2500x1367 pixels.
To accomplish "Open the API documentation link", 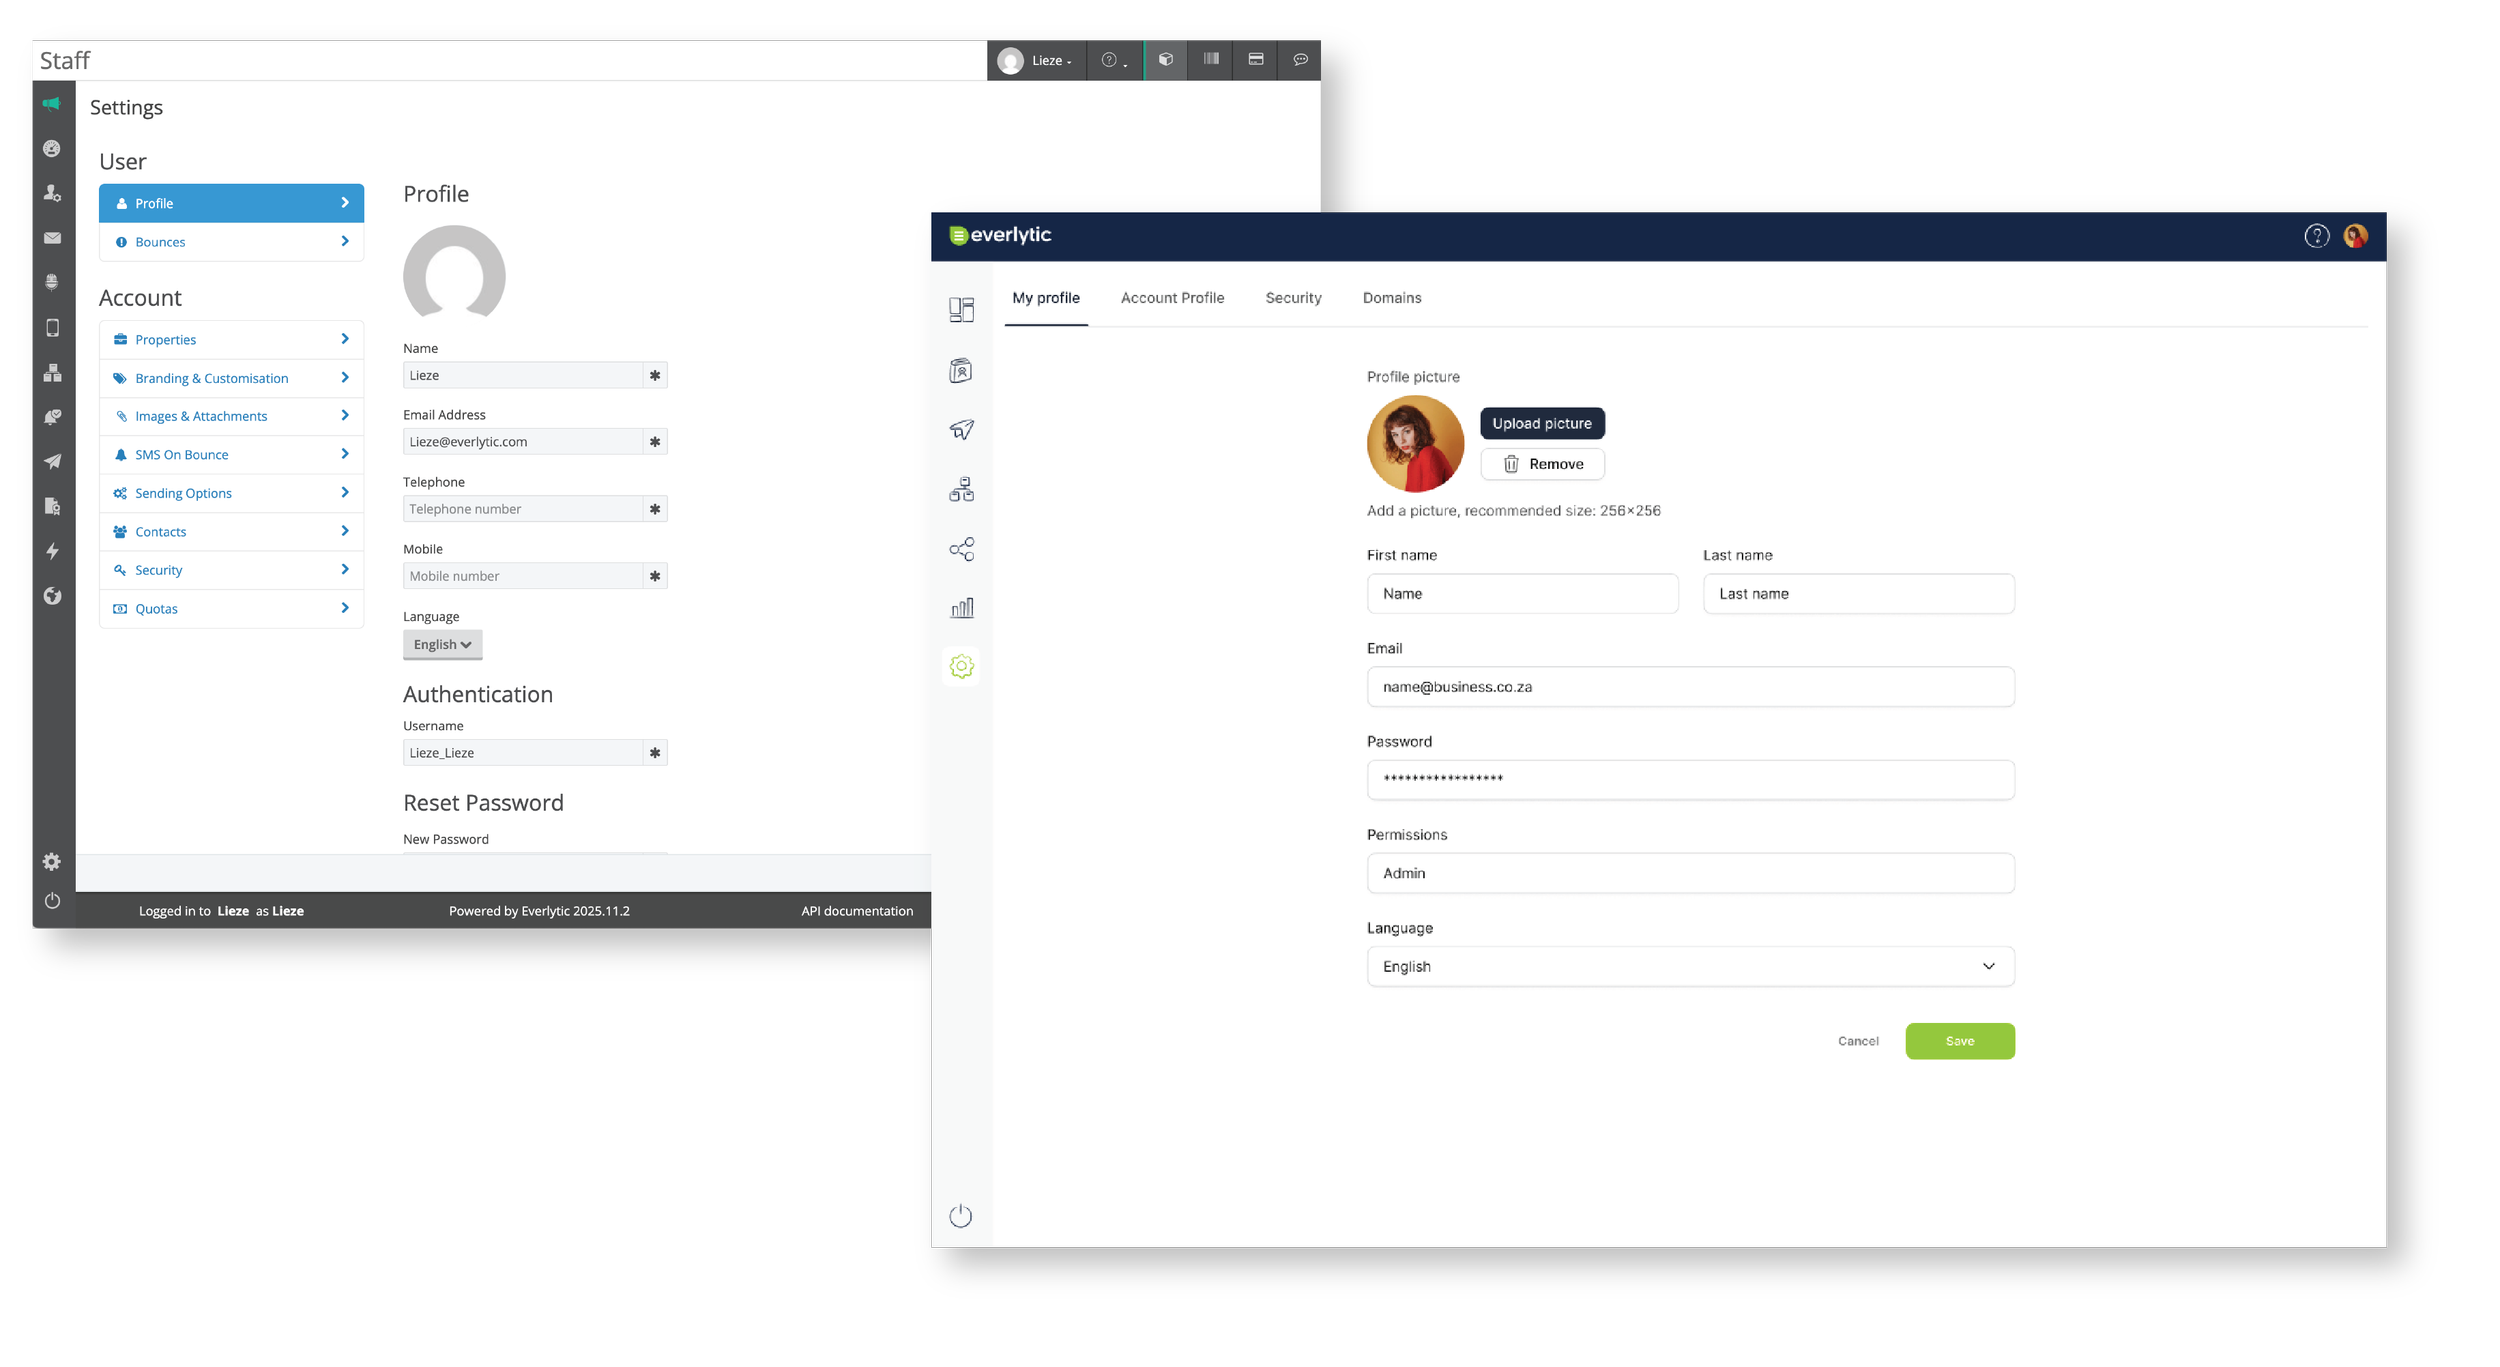I will tap(857, 911).
